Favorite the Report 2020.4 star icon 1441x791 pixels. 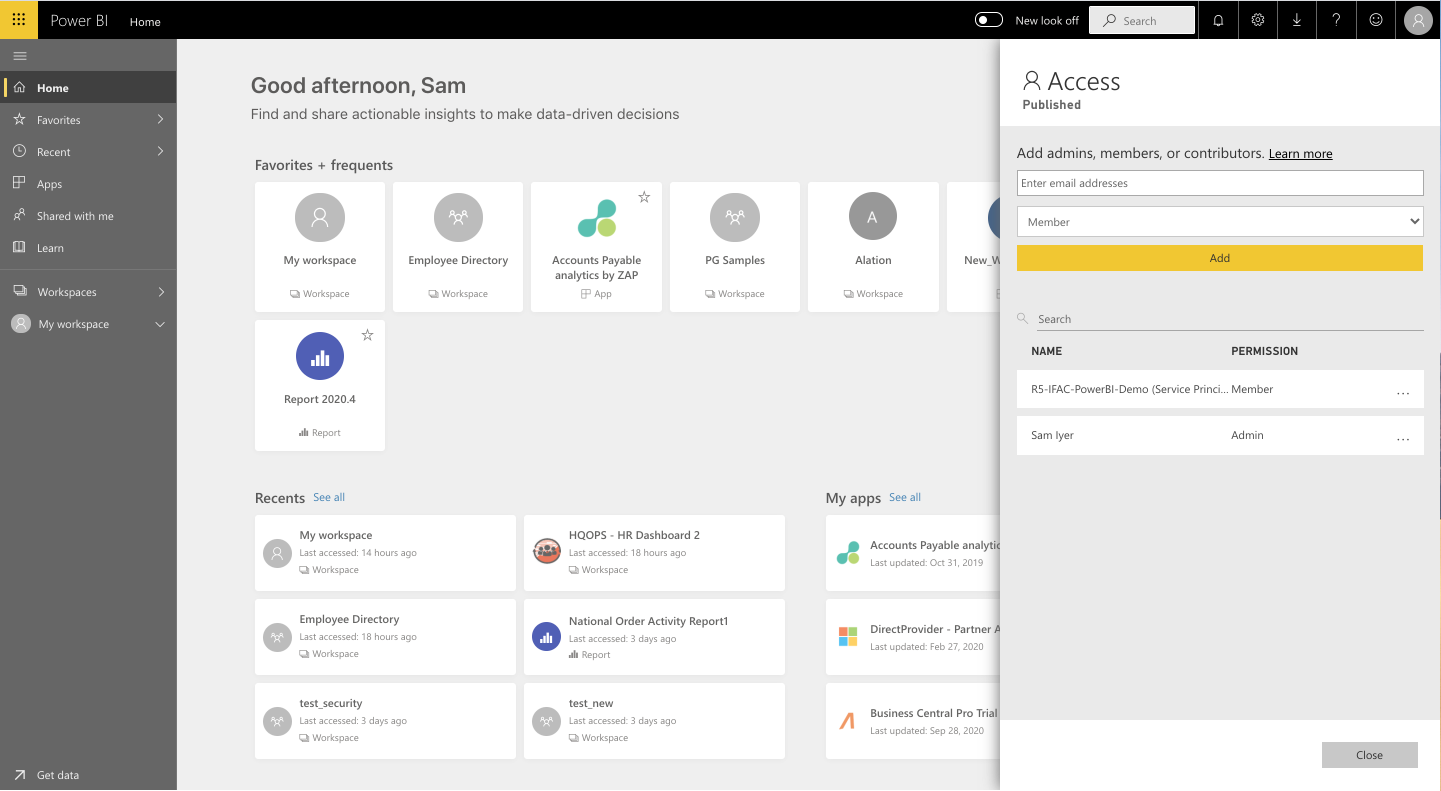pyautogui.click(x=367, y=335)
